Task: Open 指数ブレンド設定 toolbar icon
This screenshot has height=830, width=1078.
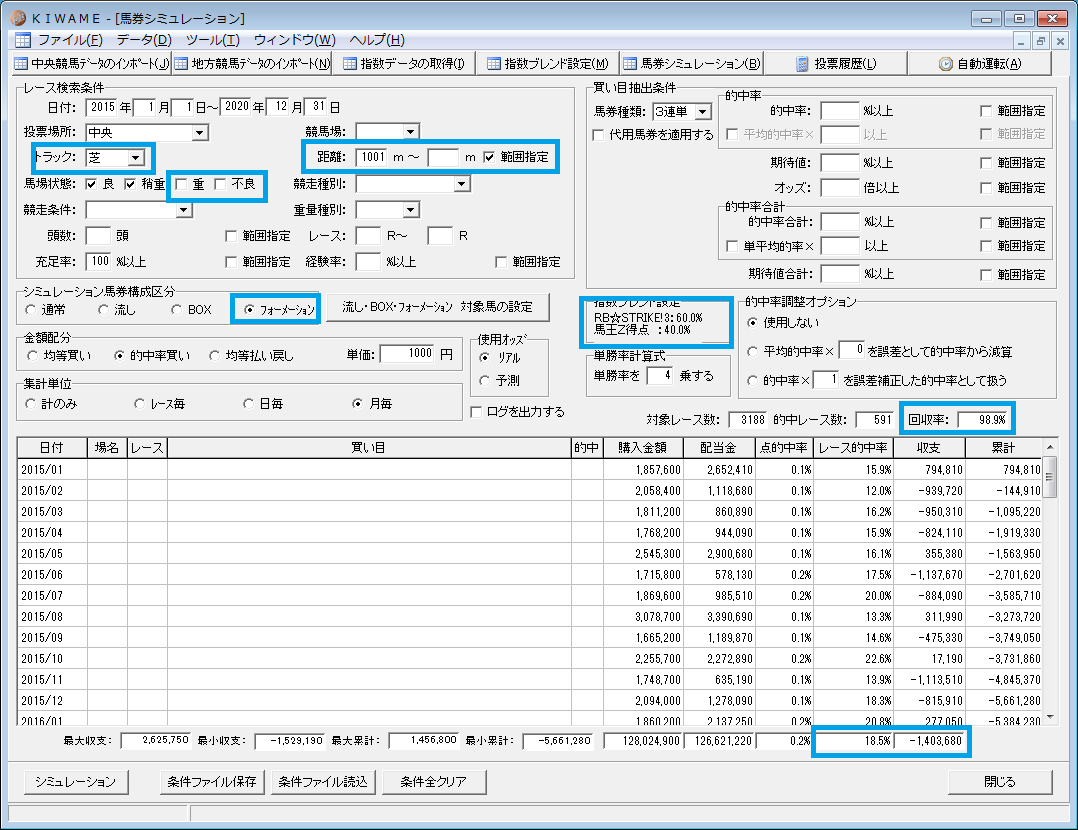Action: (494, 64)
